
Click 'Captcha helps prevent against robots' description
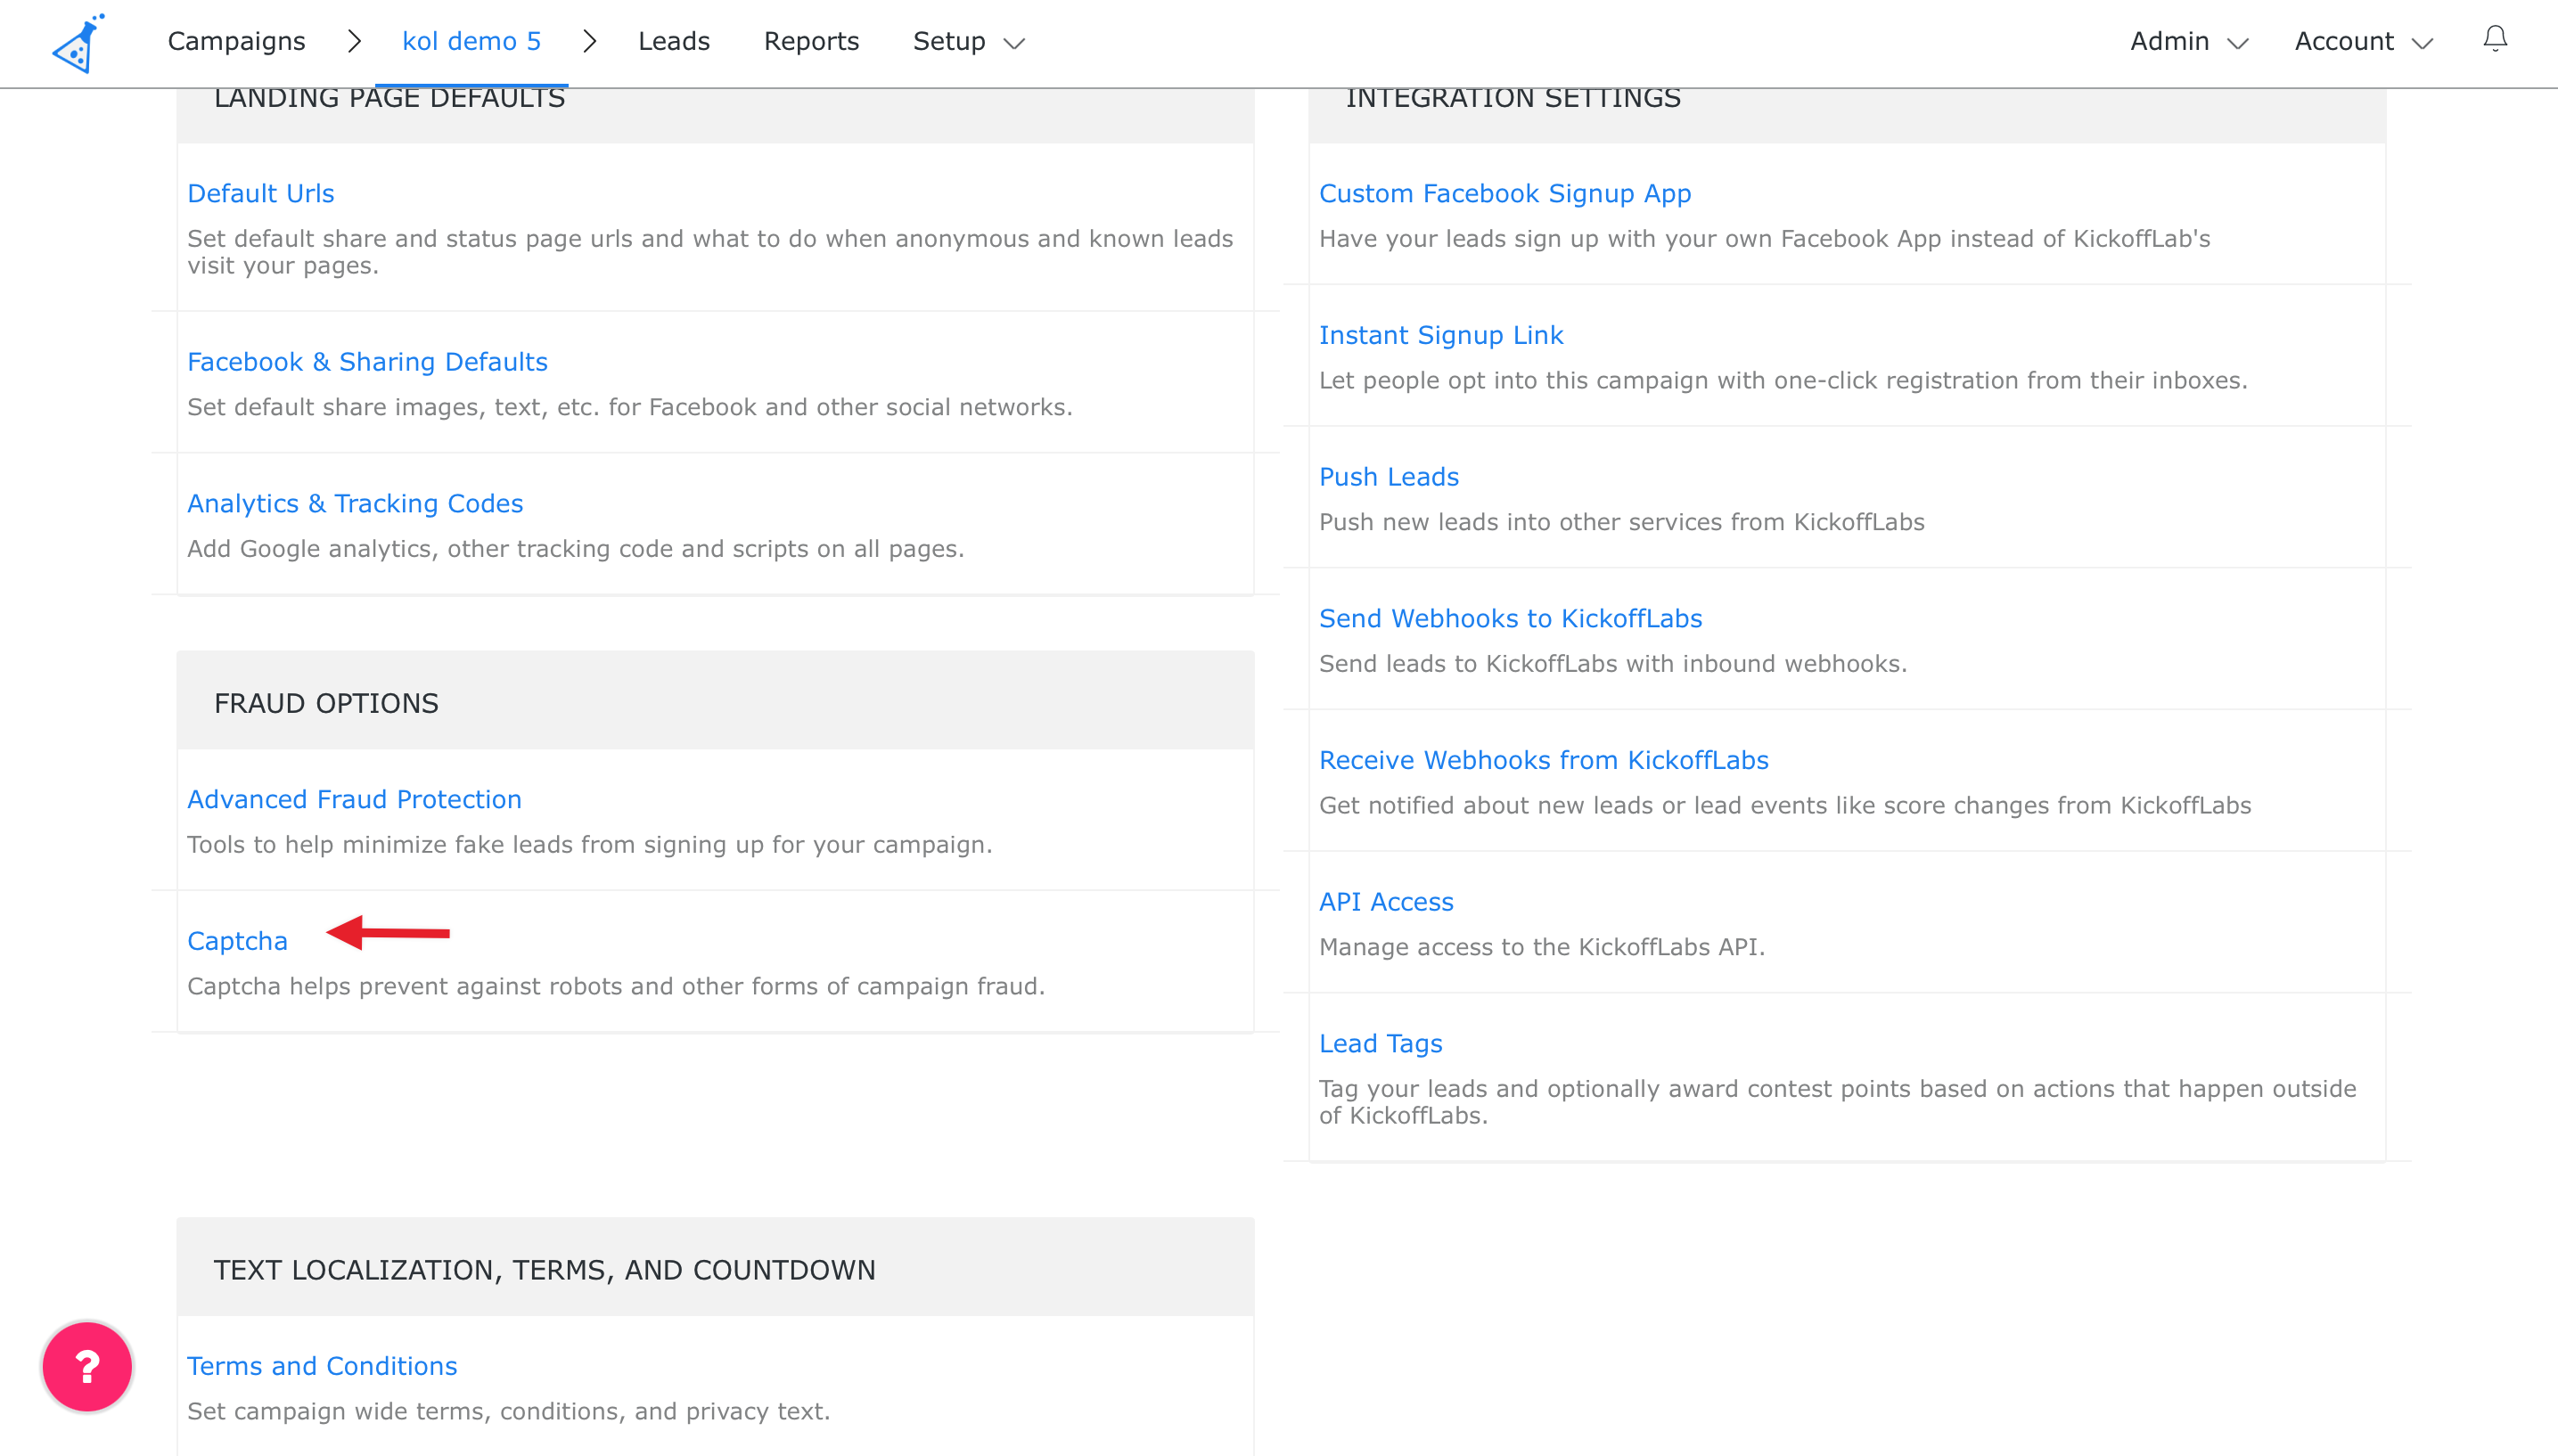point(616,986)
